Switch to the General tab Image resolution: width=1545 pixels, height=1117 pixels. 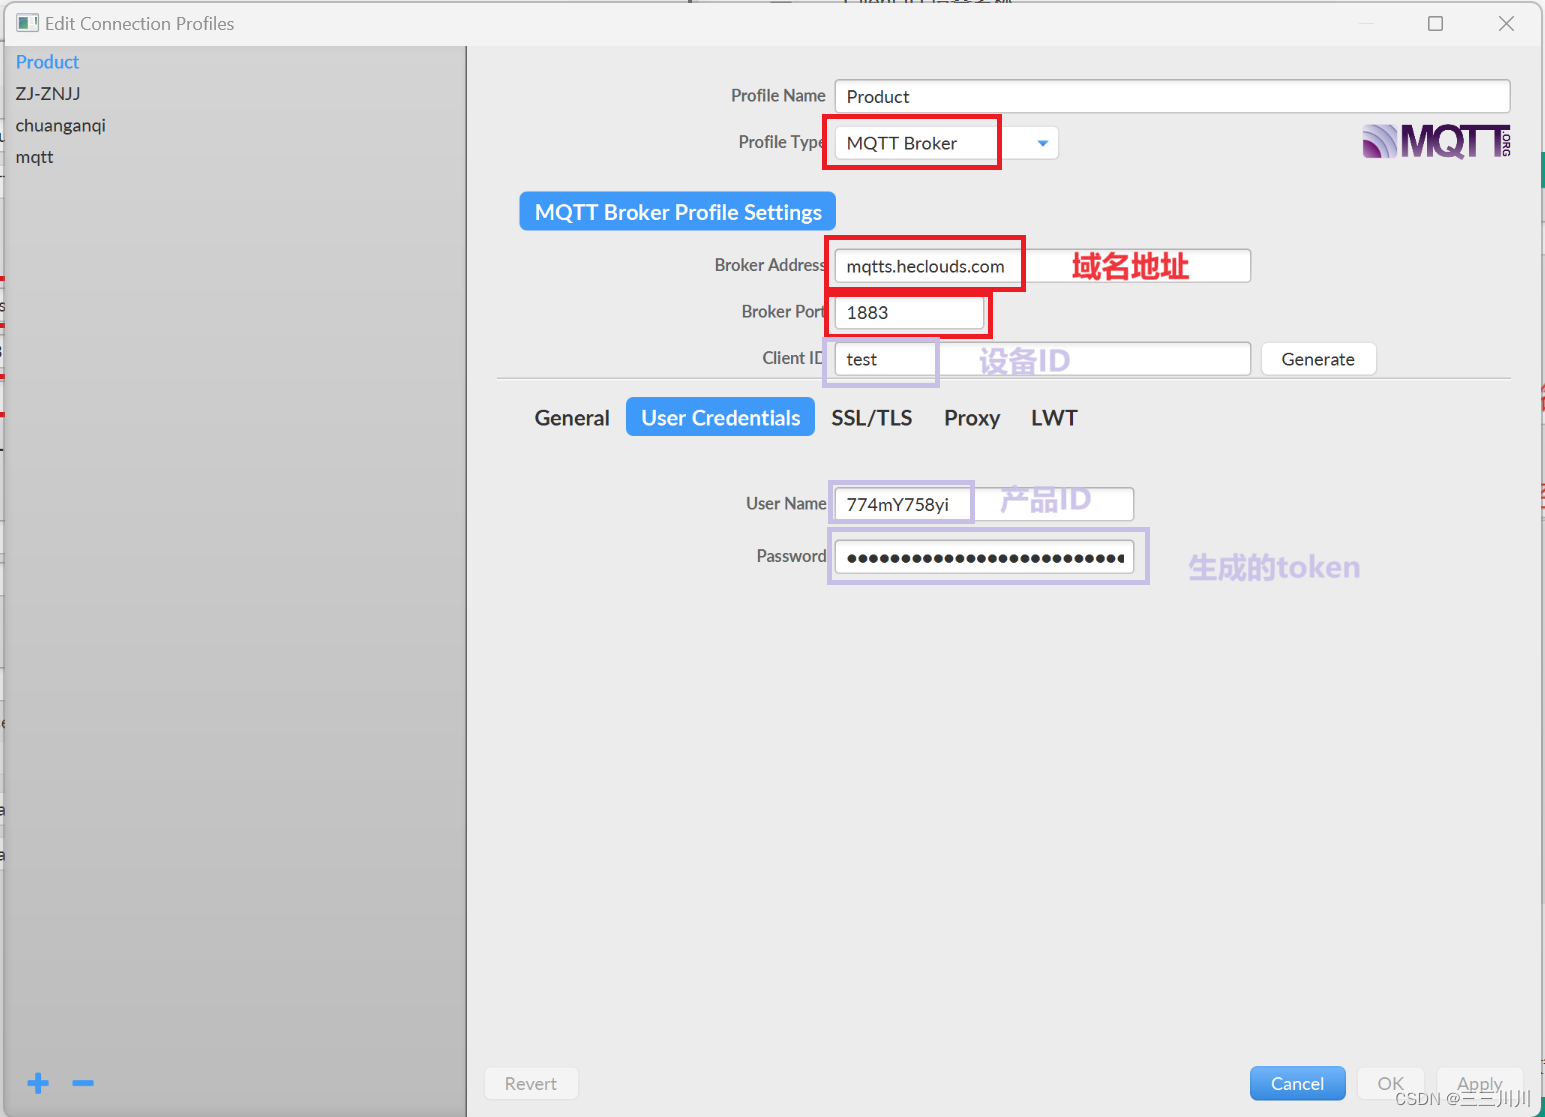tap(571, 417)
